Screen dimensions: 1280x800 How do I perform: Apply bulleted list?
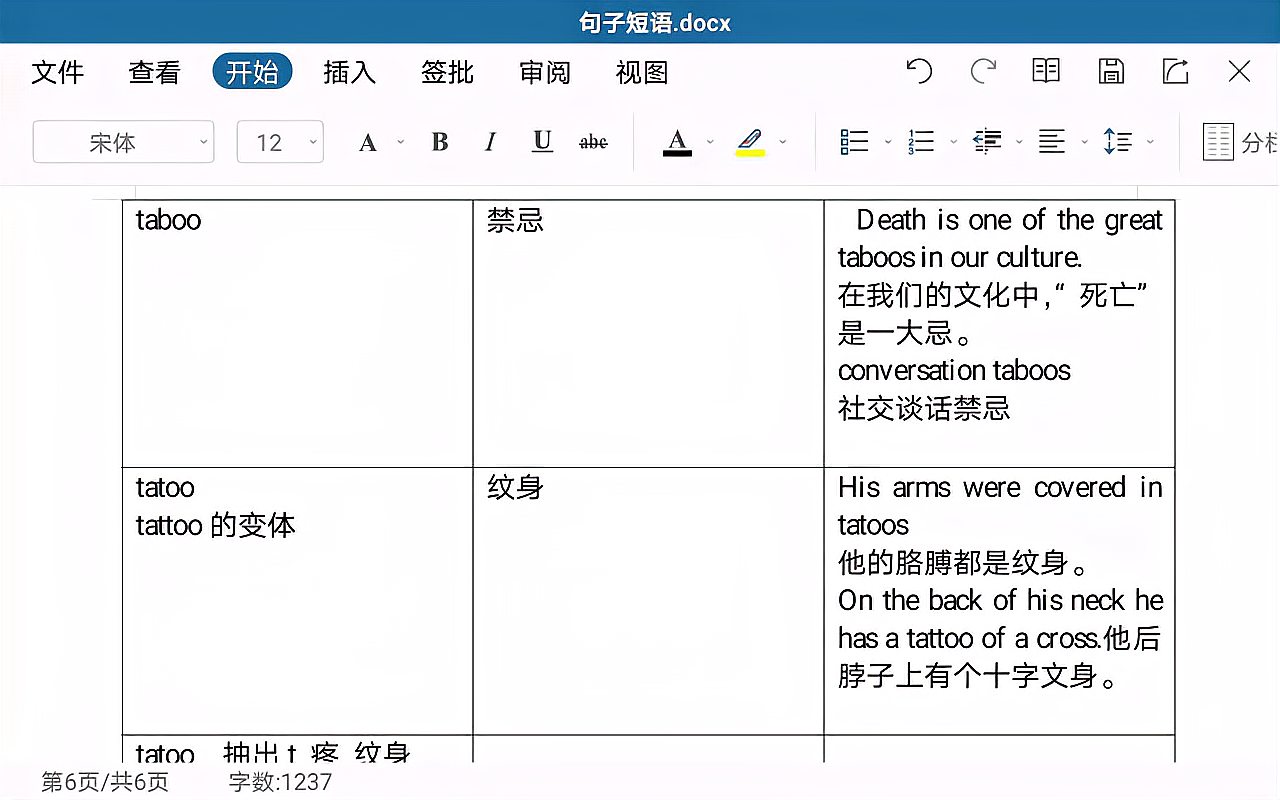pos(855,142)
